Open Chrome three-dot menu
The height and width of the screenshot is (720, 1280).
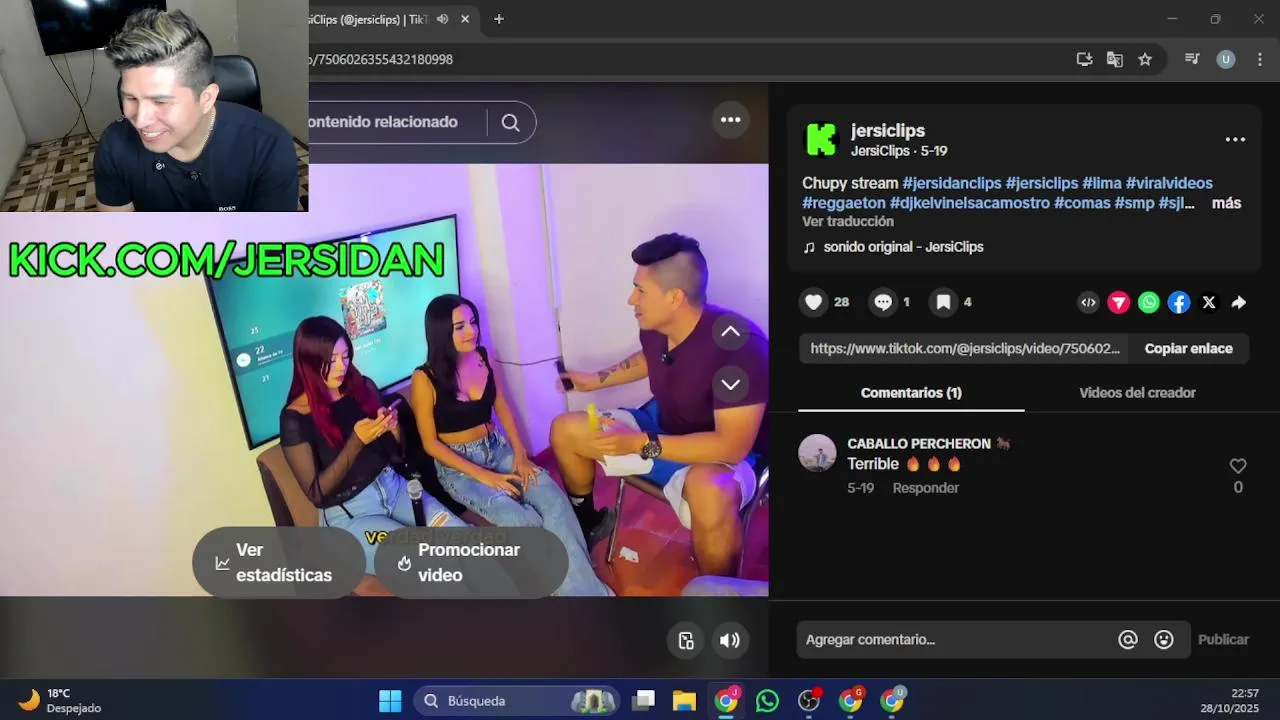click(1259, 59)
